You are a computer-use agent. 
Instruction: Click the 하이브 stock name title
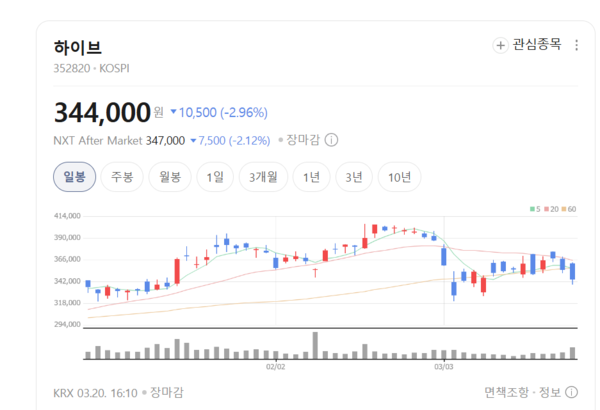coord(77,47)
